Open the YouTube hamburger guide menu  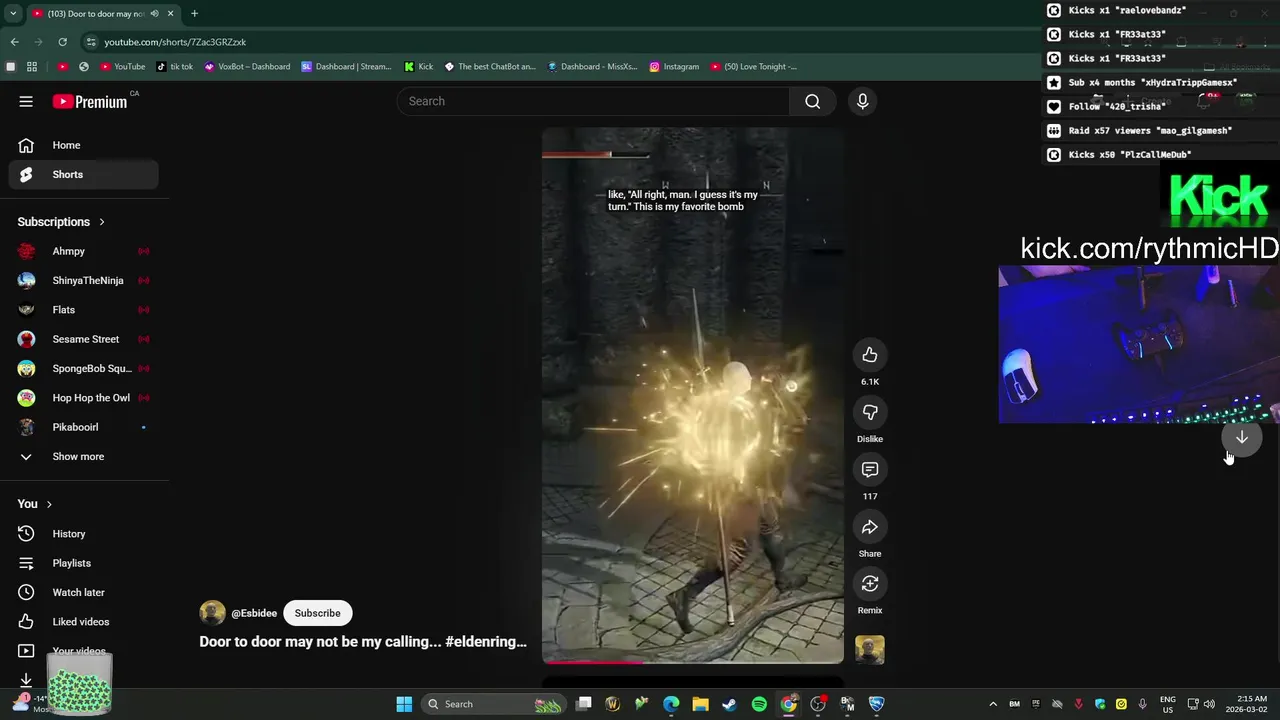point(26,101)
